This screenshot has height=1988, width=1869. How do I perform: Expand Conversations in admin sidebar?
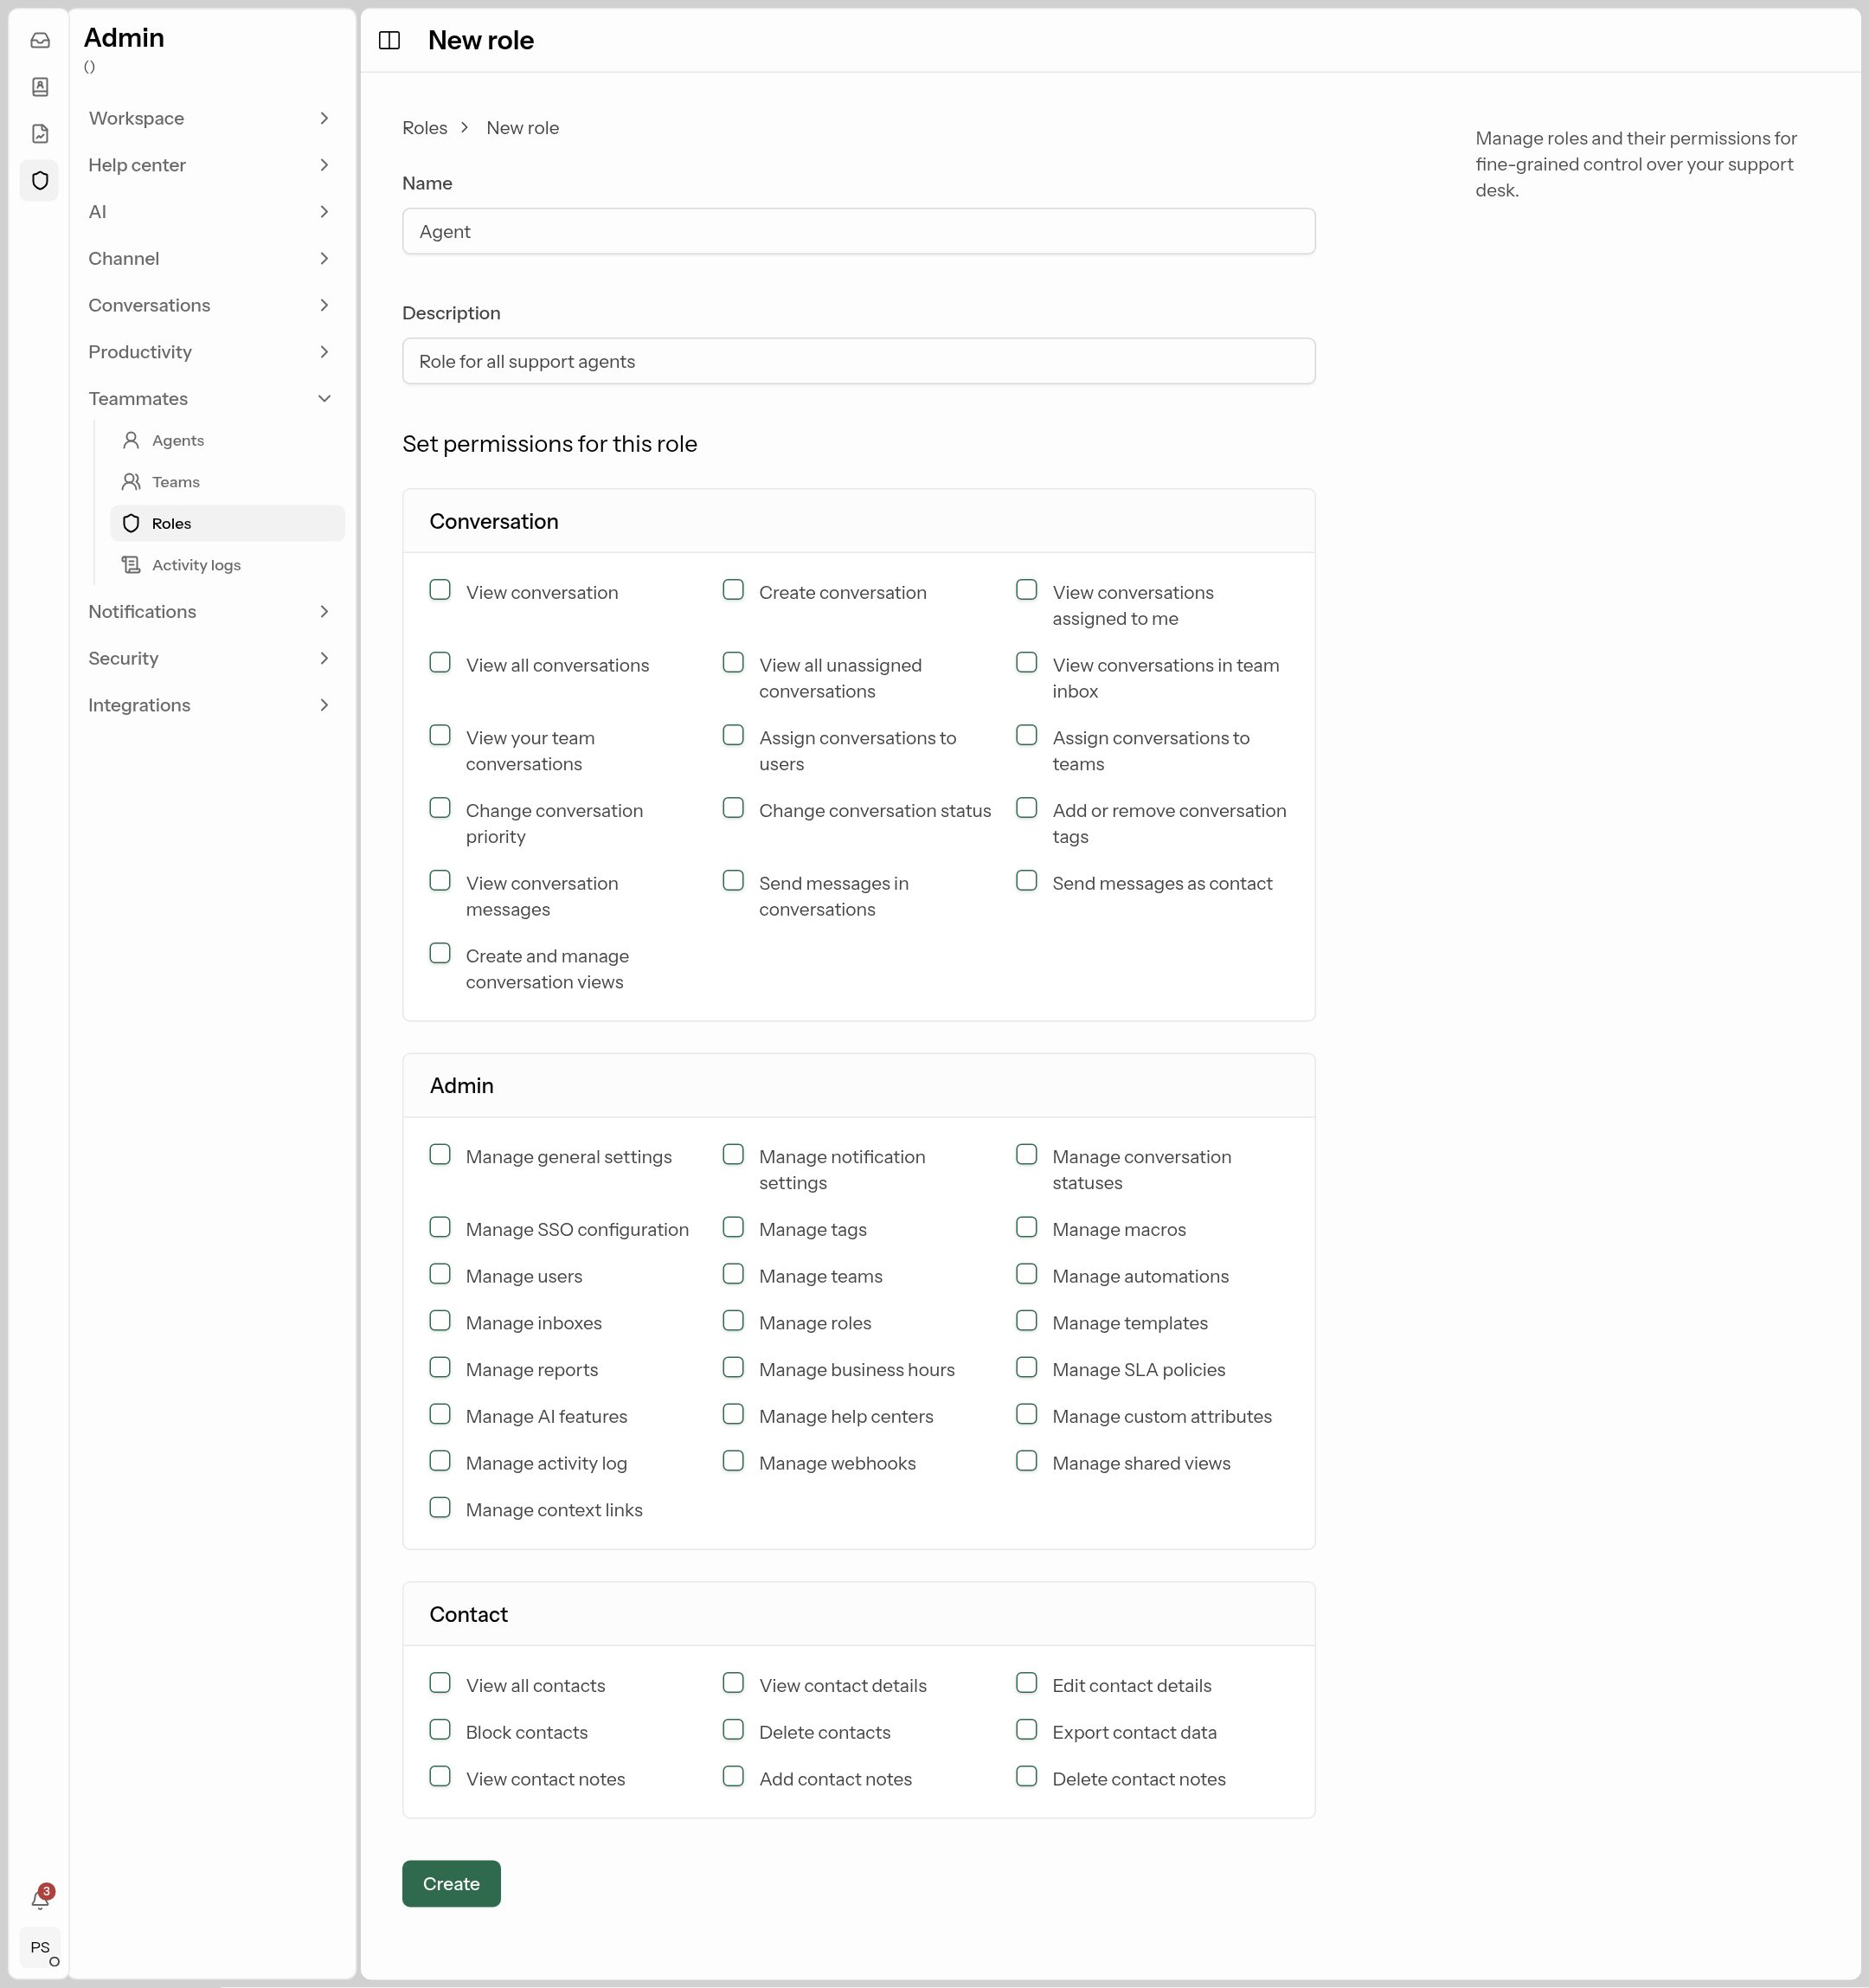[209, 305]
